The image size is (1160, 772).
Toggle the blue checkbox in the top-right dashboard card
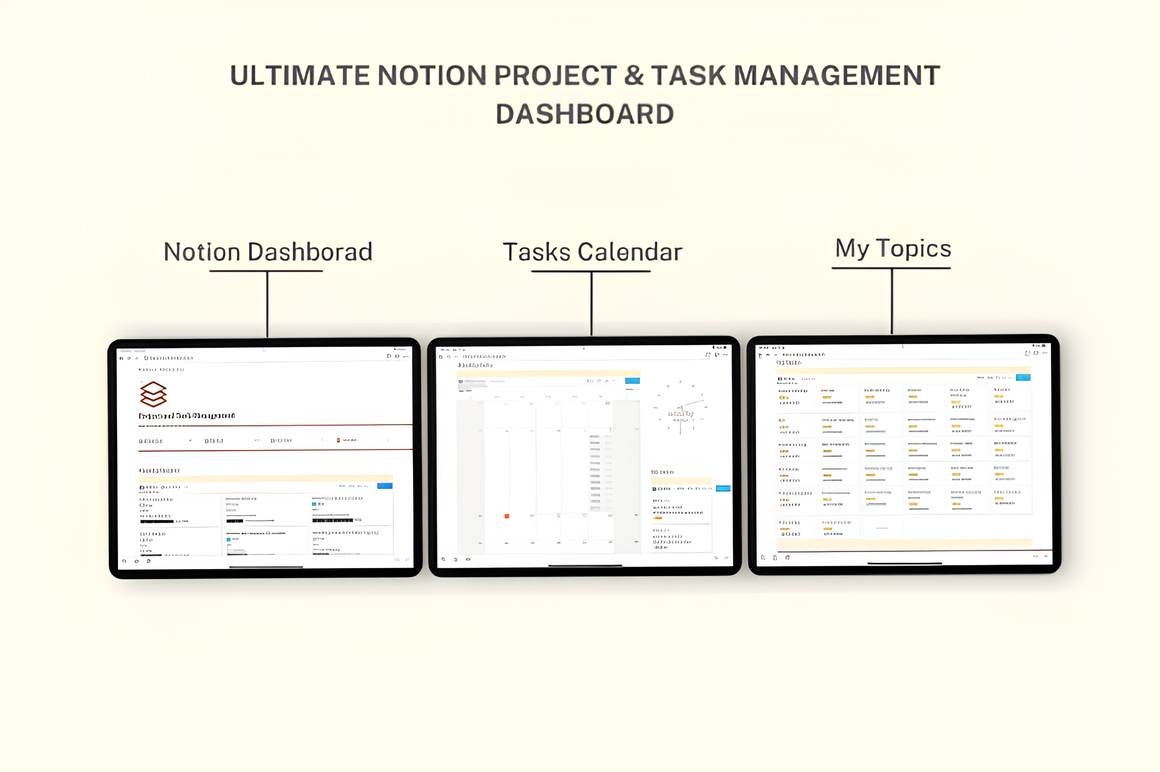click(x=314, y=504)
